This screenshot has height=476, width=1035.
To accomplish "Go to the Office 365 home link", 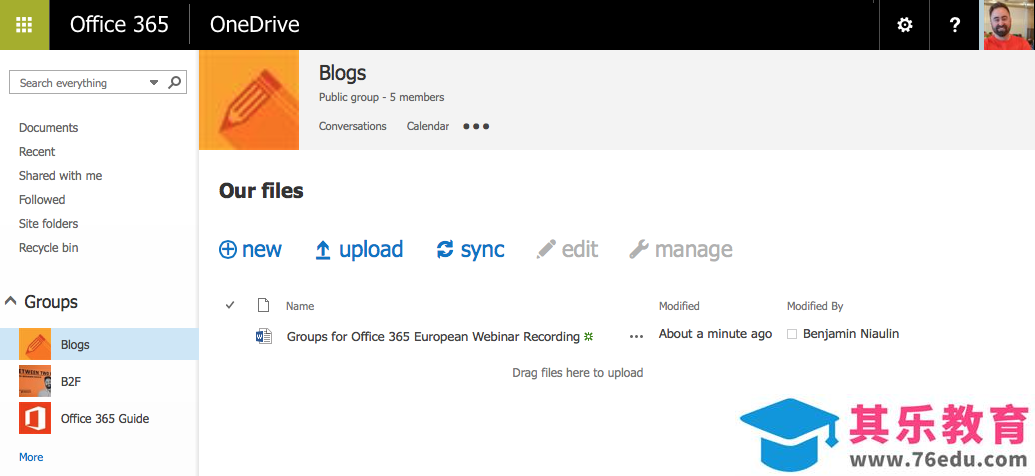I will [119, 24].
